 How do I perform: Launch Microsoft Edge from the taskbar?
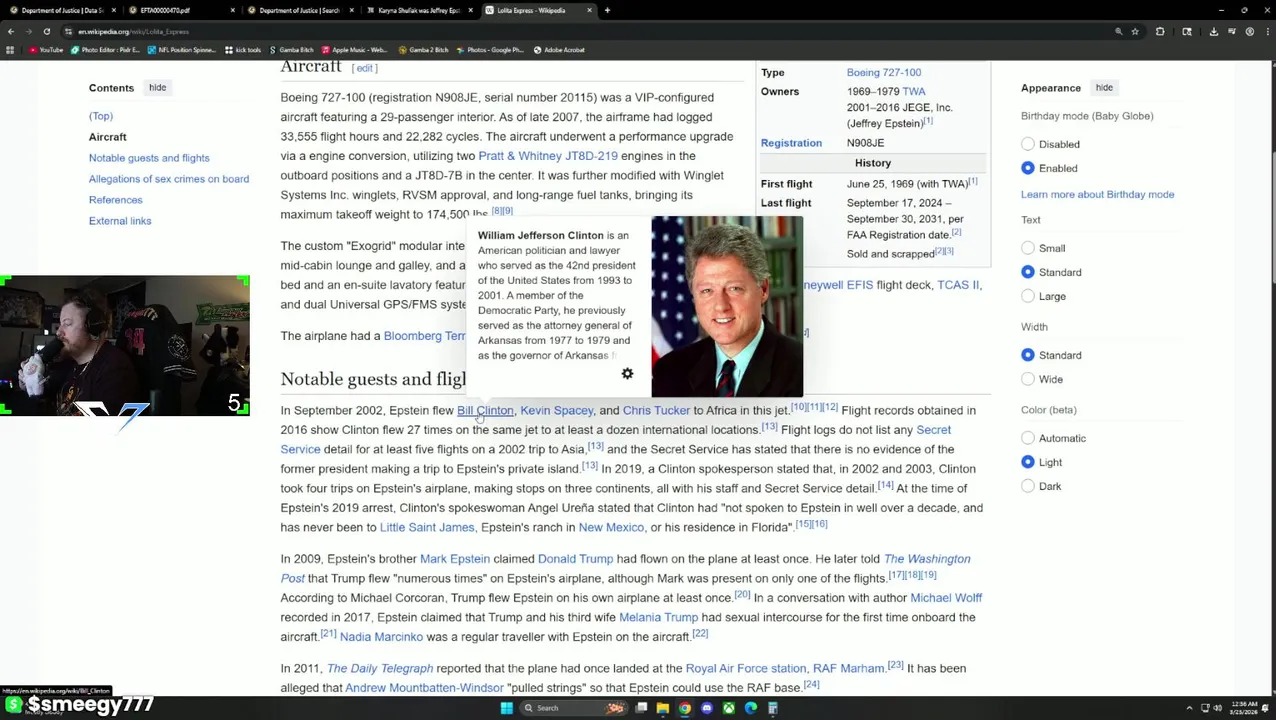coord(751,708)
